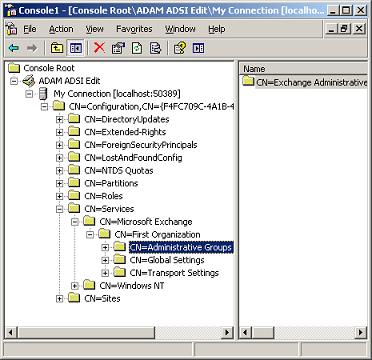Expand the CN=Transport Settings node

point(105,273)
